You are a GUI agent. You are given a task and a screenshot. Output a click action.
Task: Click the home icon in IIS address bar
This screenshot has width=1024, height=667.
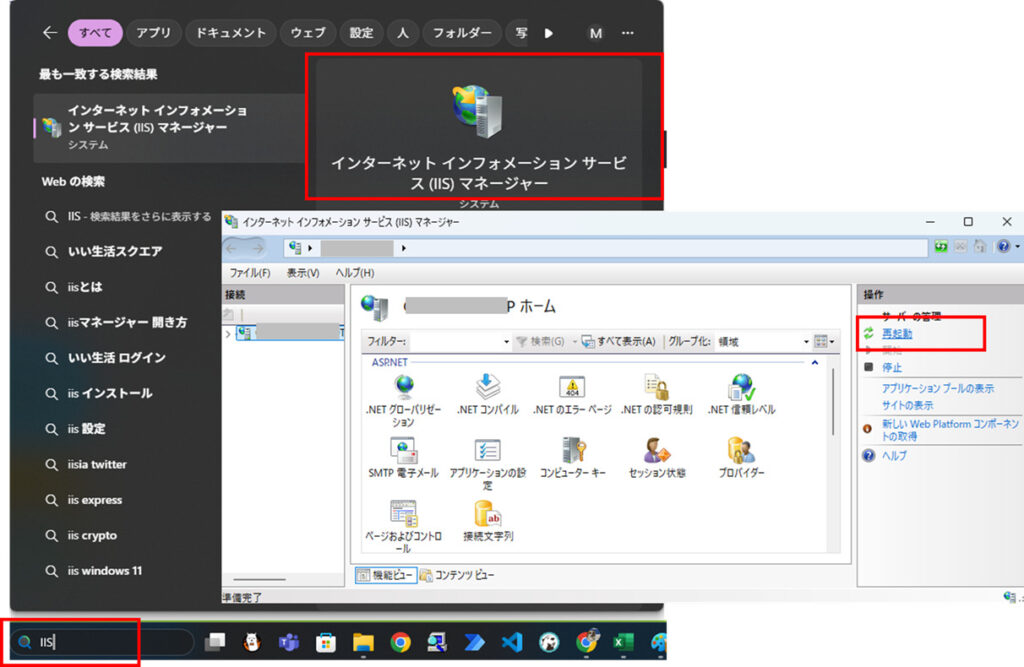point(980,247)
